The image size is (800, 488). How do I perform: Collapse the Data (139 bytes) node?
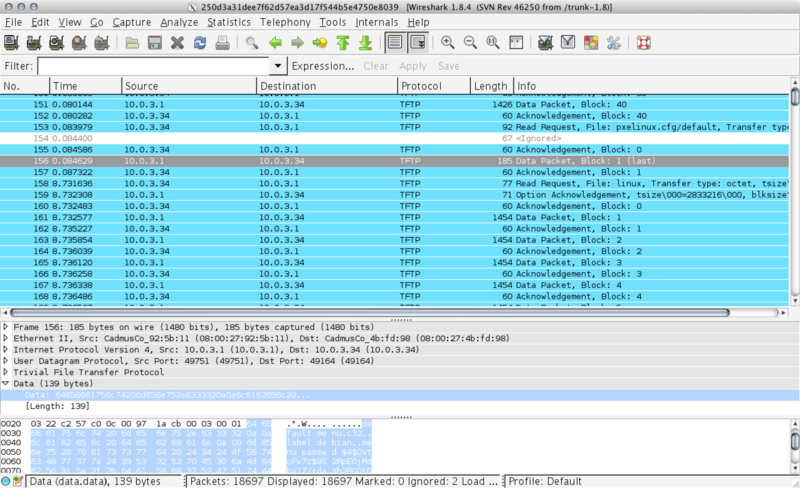(x=6, y=383)
